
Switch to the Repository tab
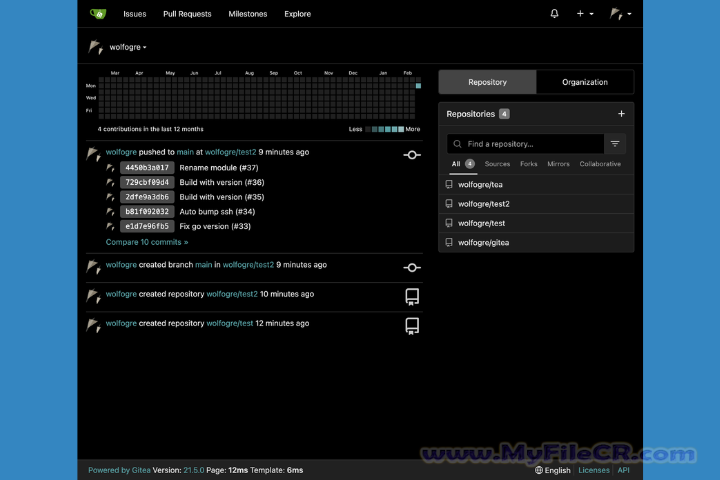point(487,82)
